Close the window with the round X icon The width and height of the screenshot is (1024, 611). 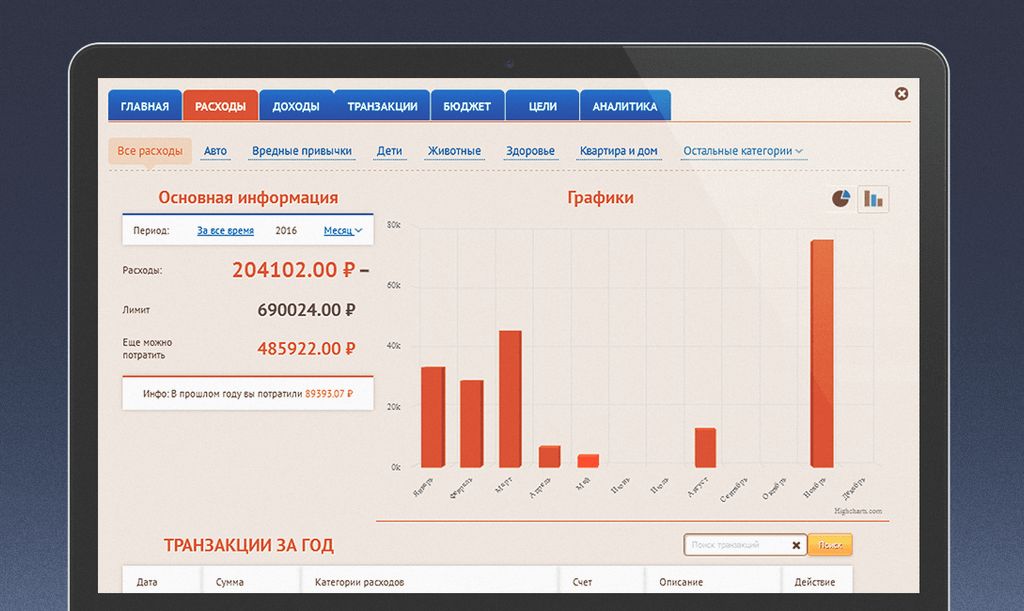[901, 94]
